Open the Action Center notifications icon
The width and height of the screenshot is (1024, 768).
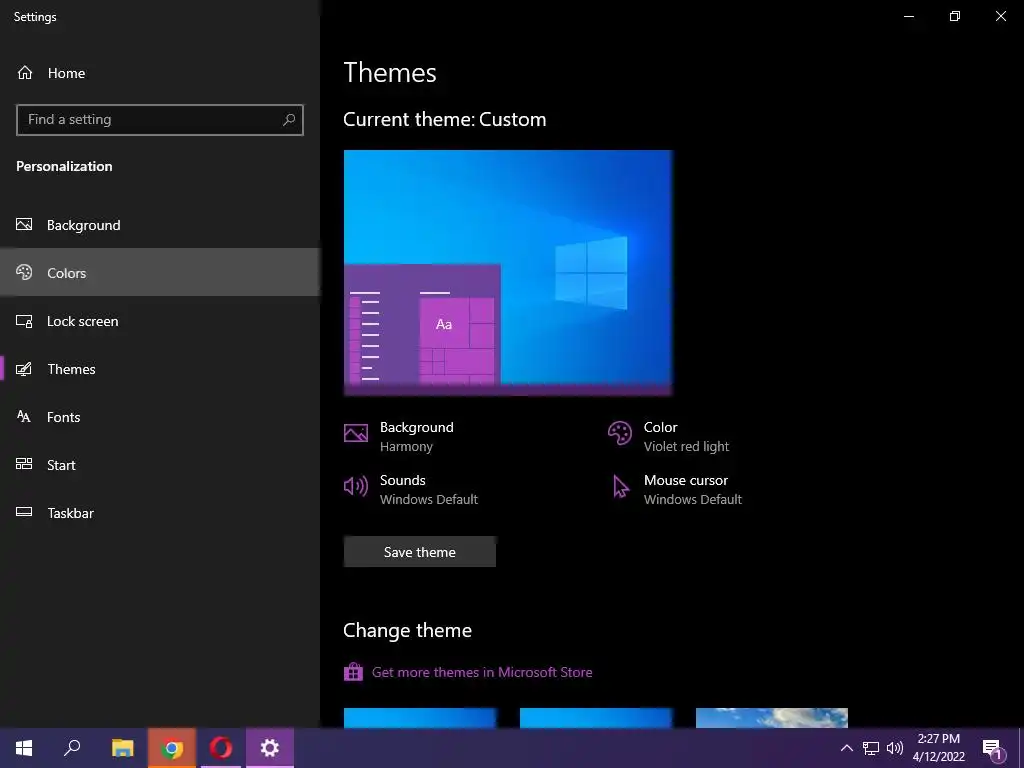(993, 748)
